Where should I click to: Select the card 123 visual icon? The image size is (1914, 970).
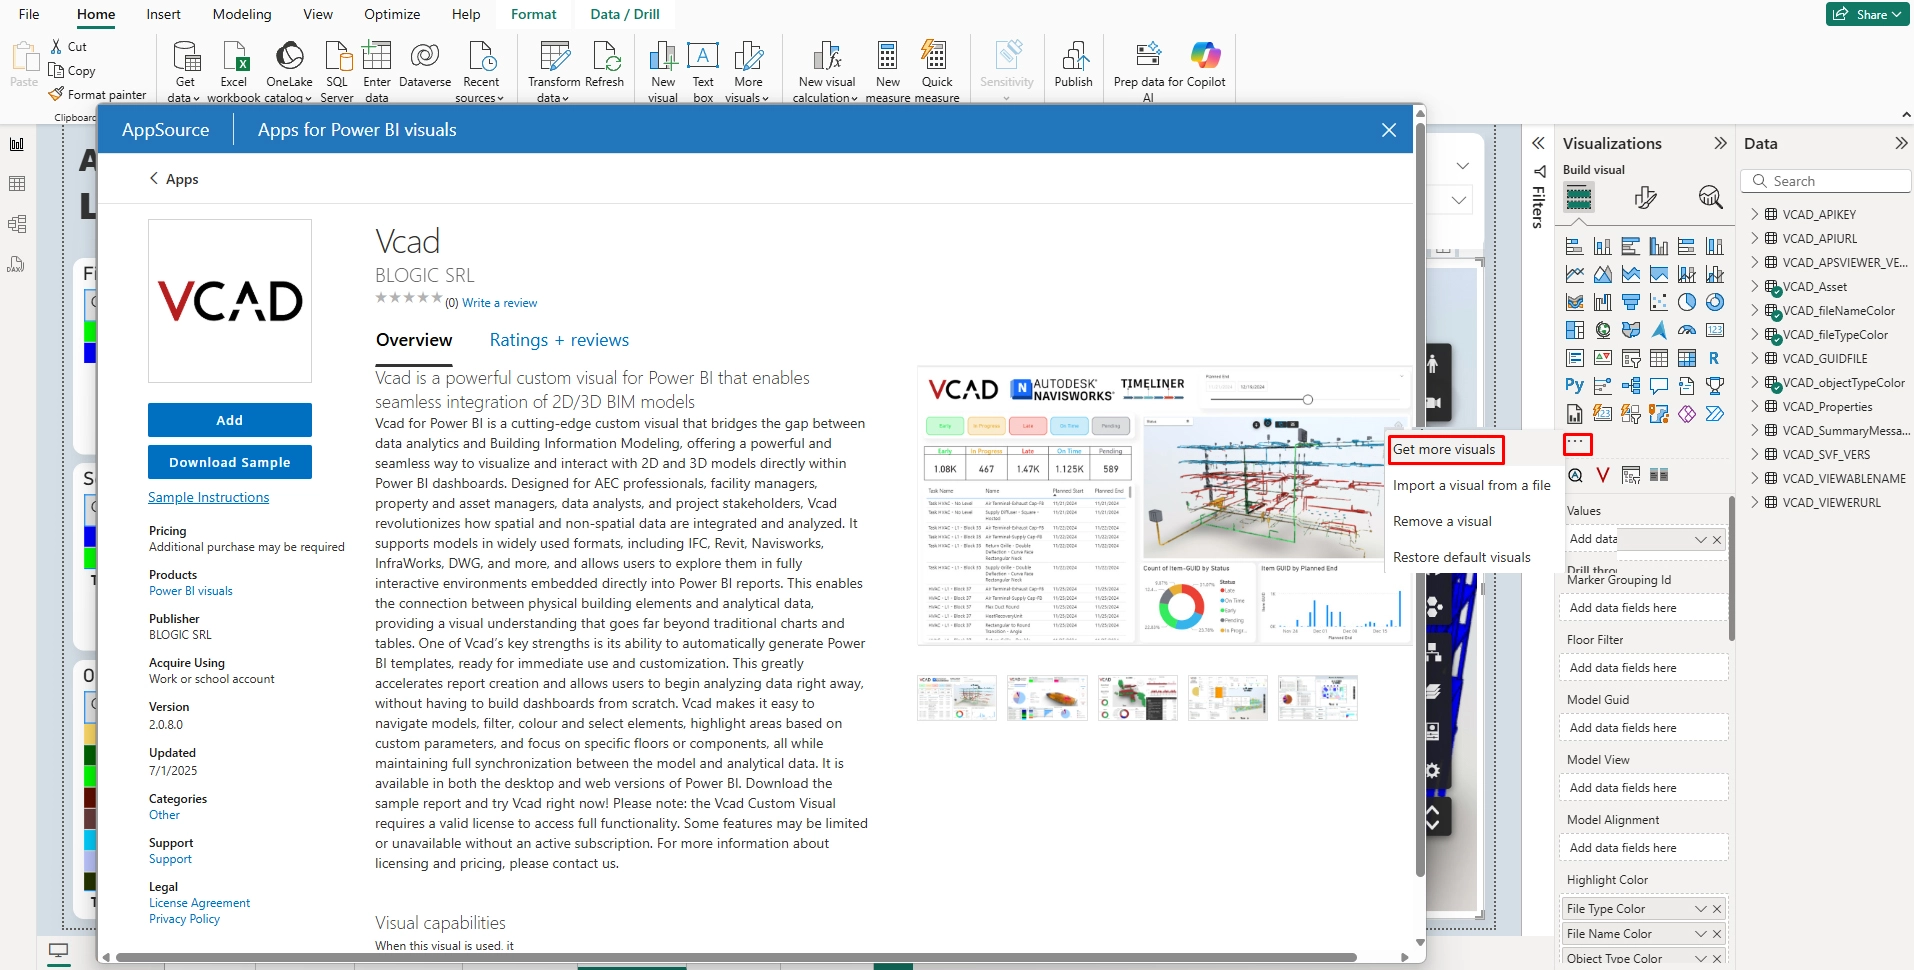(1715, 330)
